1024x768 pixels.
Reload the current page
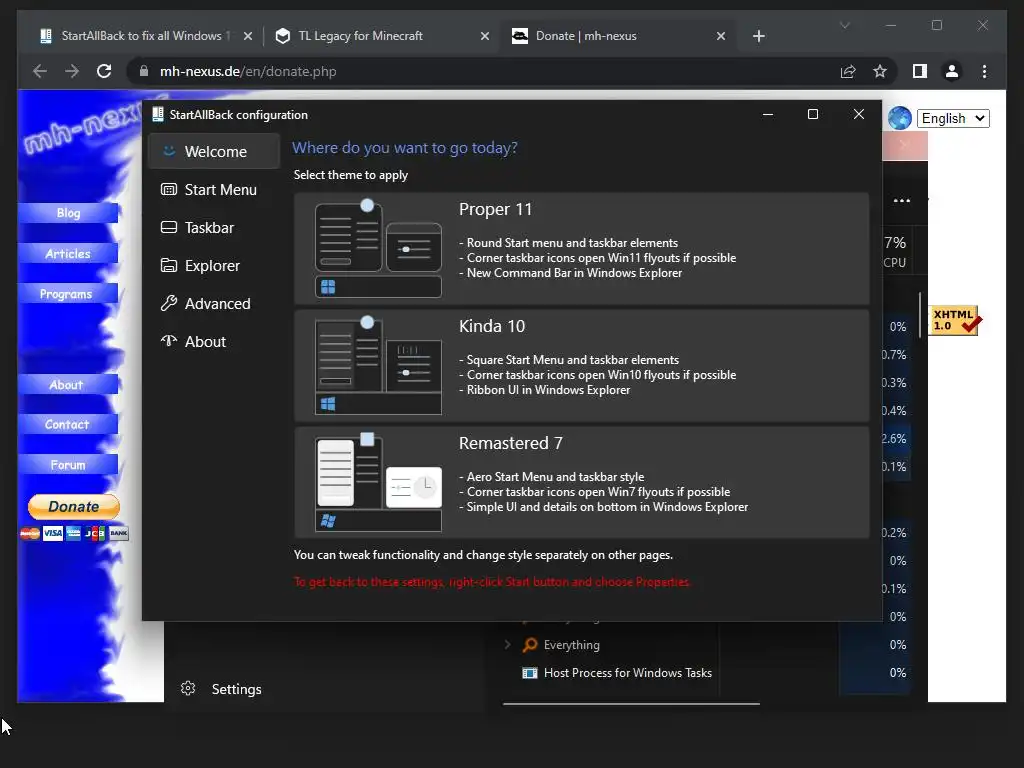tap(104, 71)
